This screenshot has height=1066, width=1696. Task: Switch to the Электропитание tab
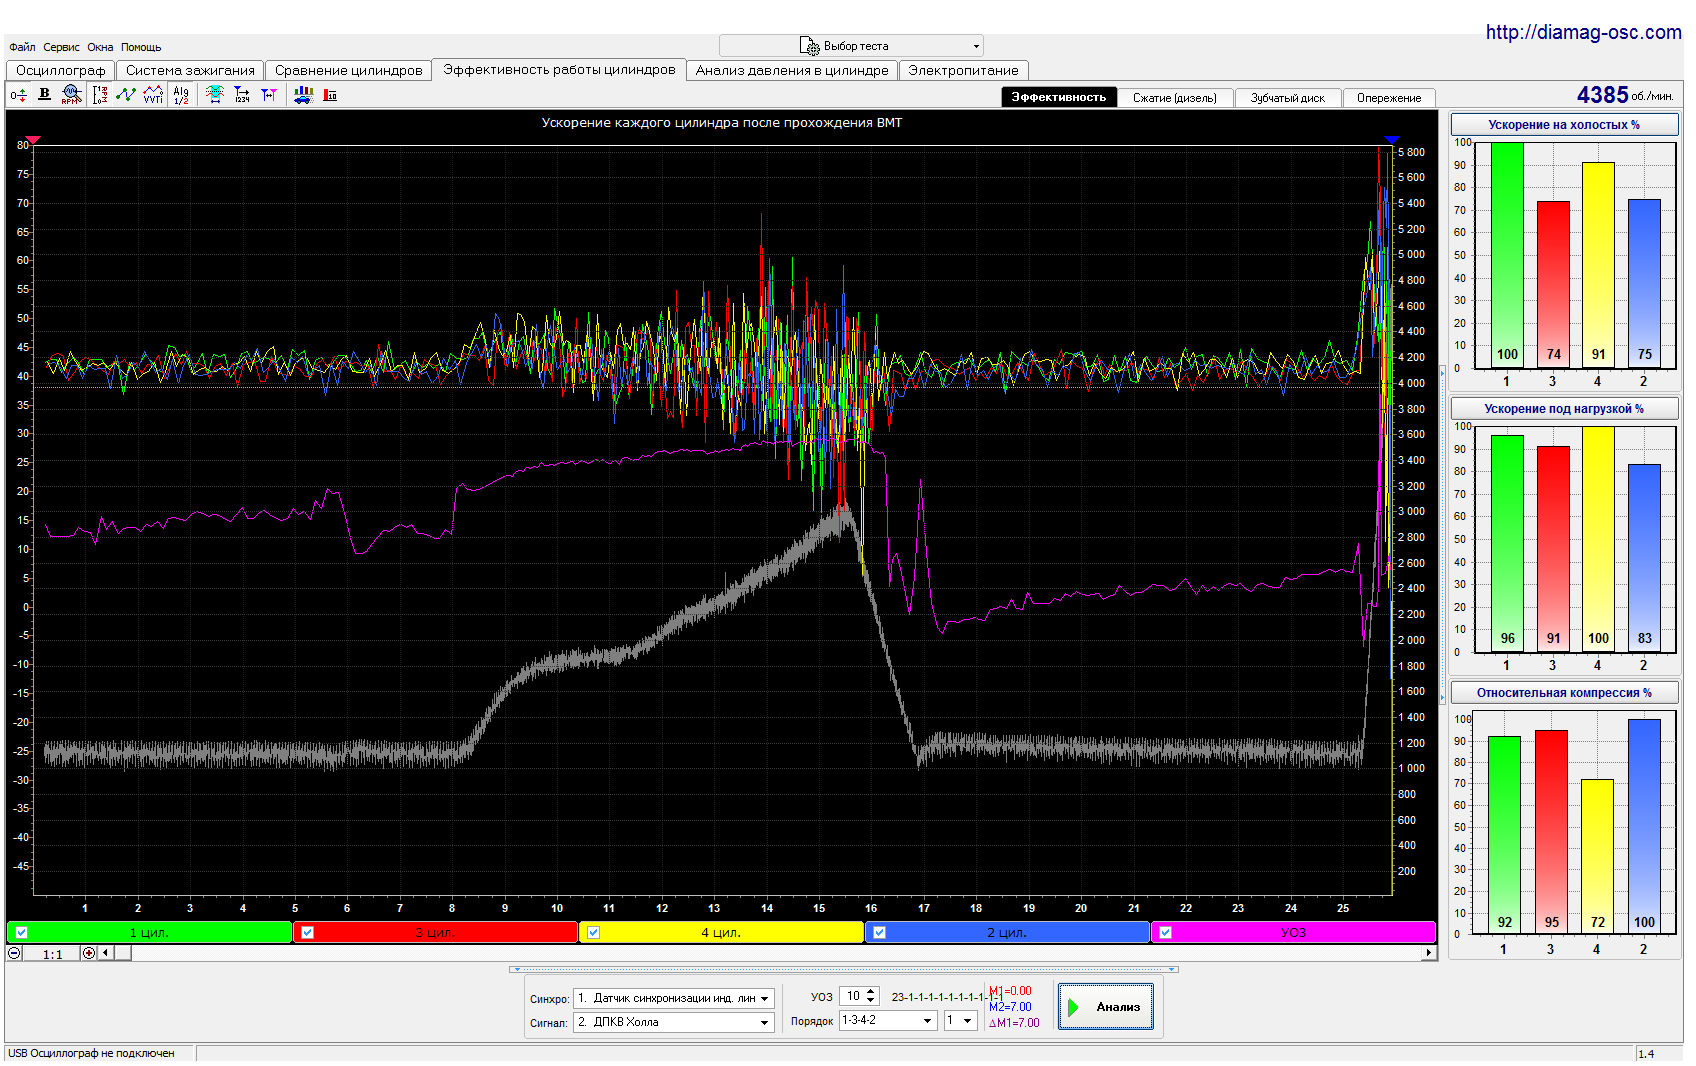tap(963, 70)
